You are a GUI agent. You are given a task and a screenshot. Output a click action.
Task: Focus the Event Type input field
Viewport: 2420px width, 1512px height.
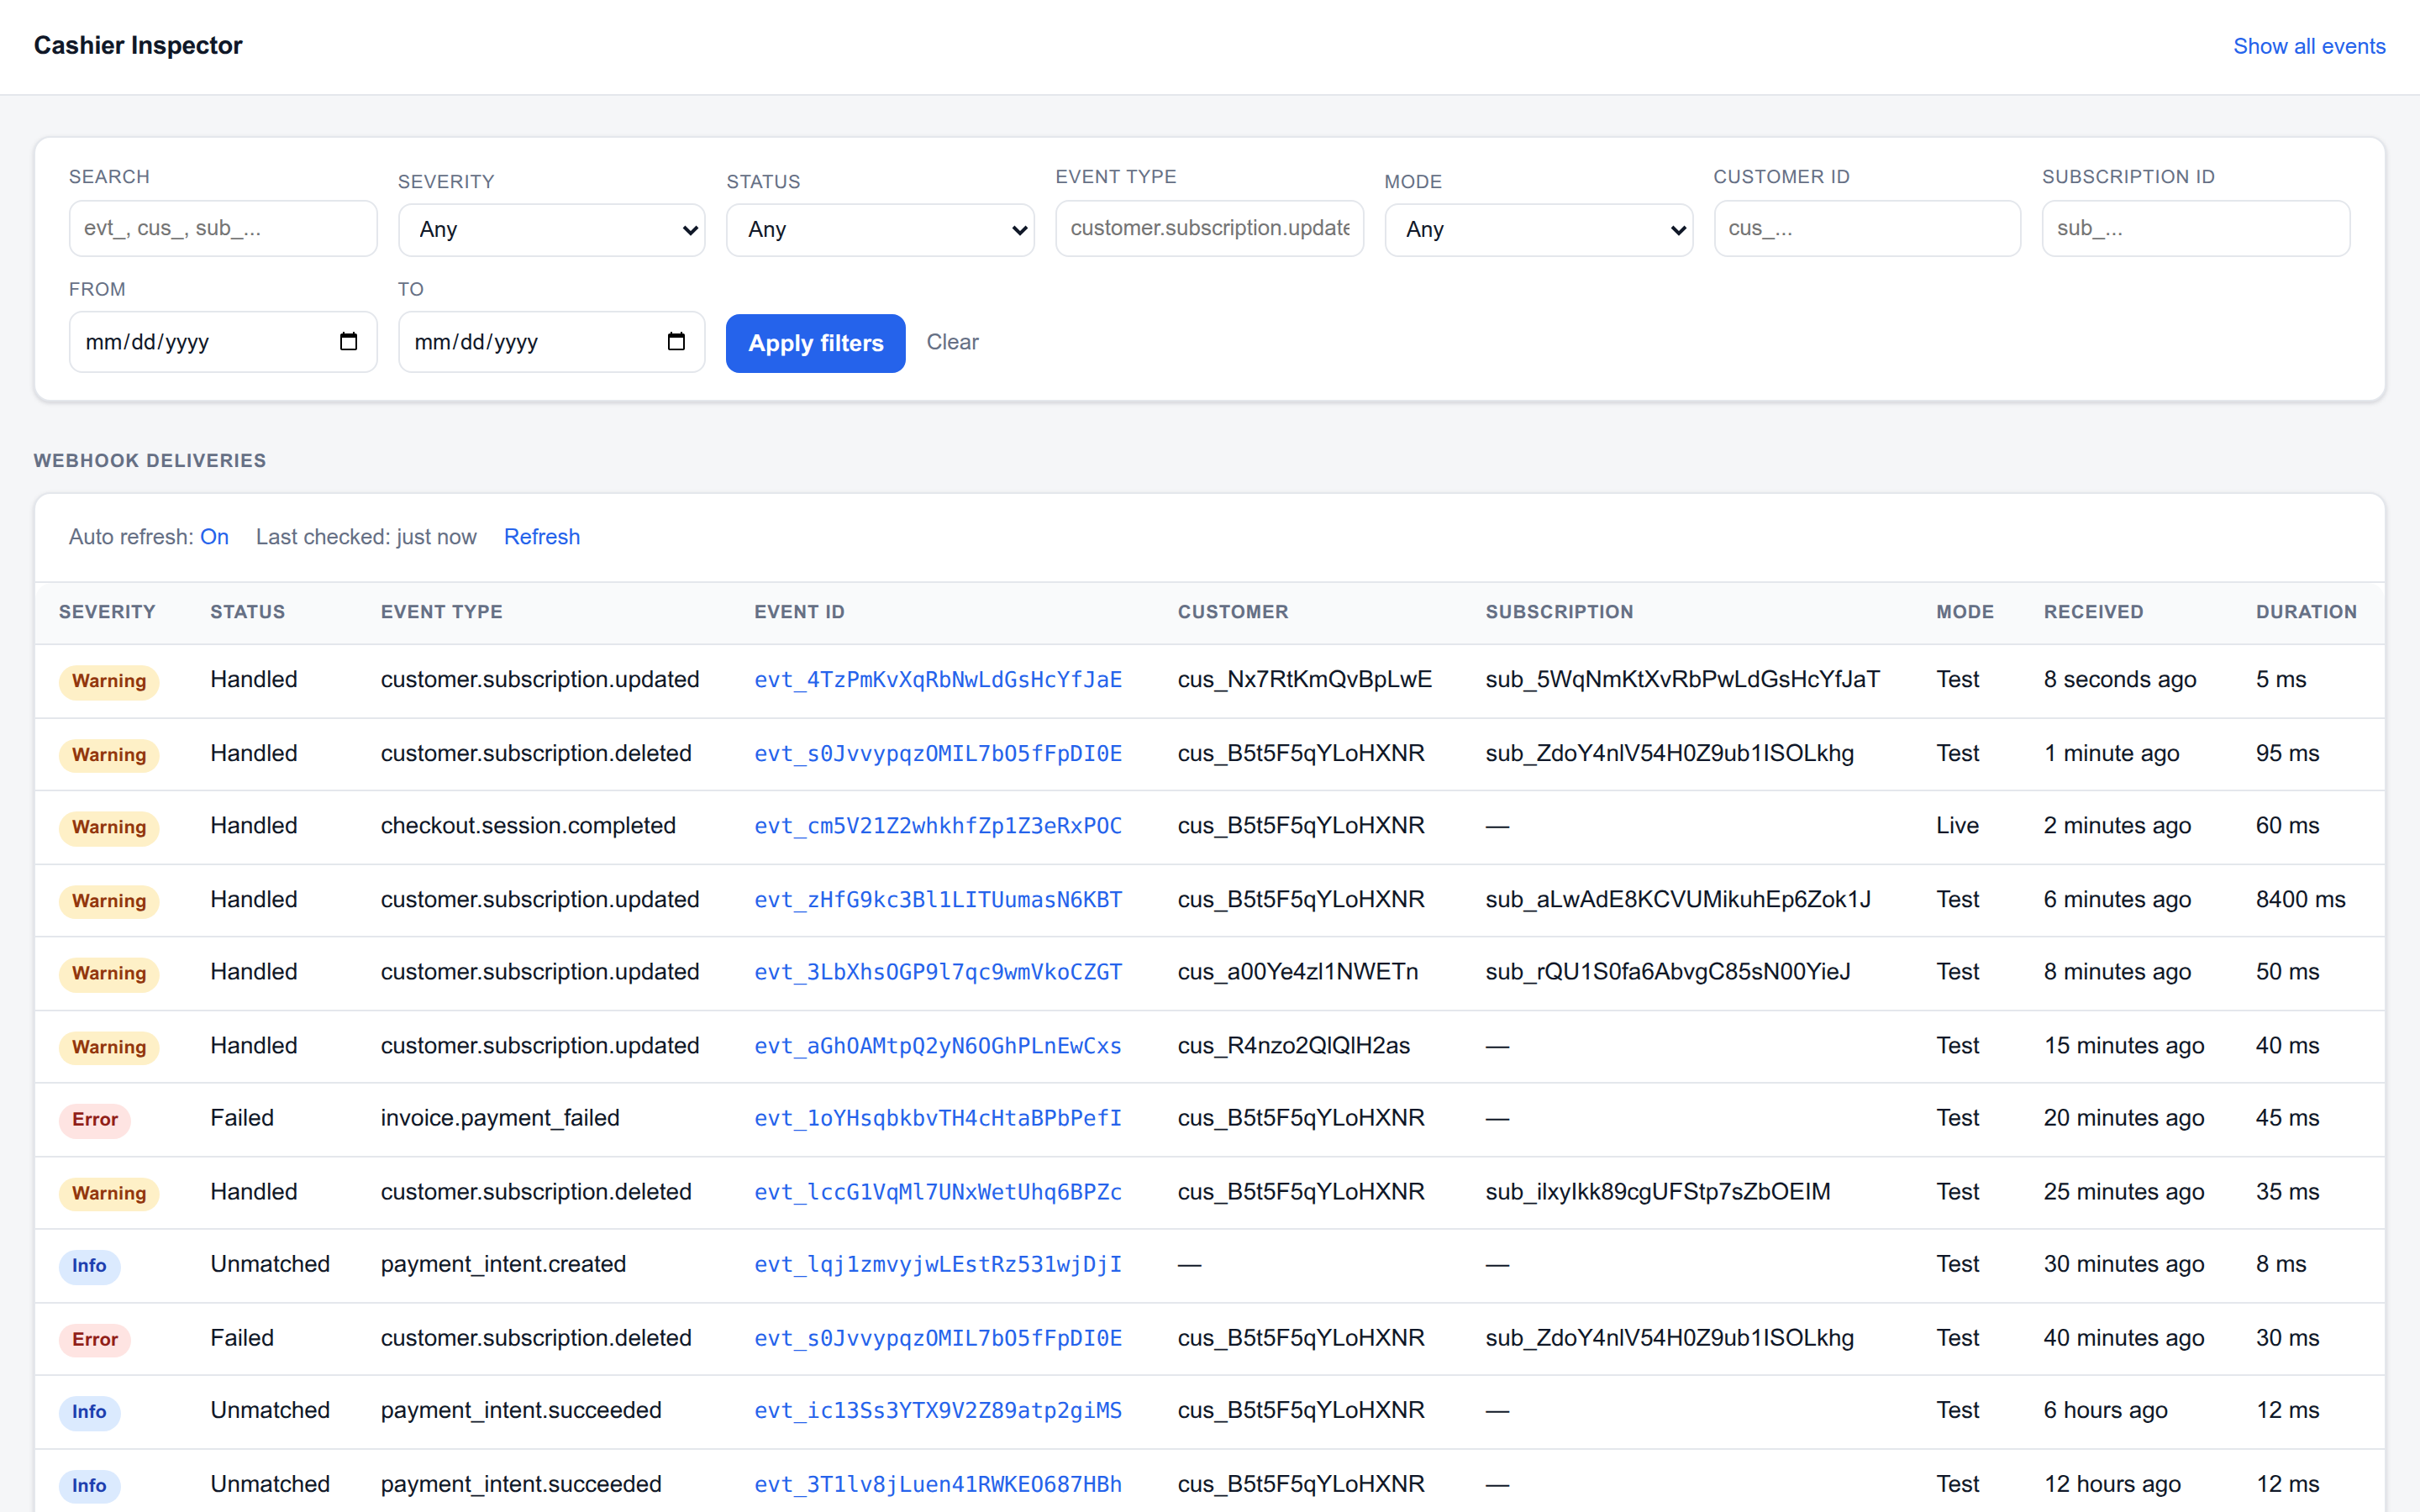[1209, 228]
